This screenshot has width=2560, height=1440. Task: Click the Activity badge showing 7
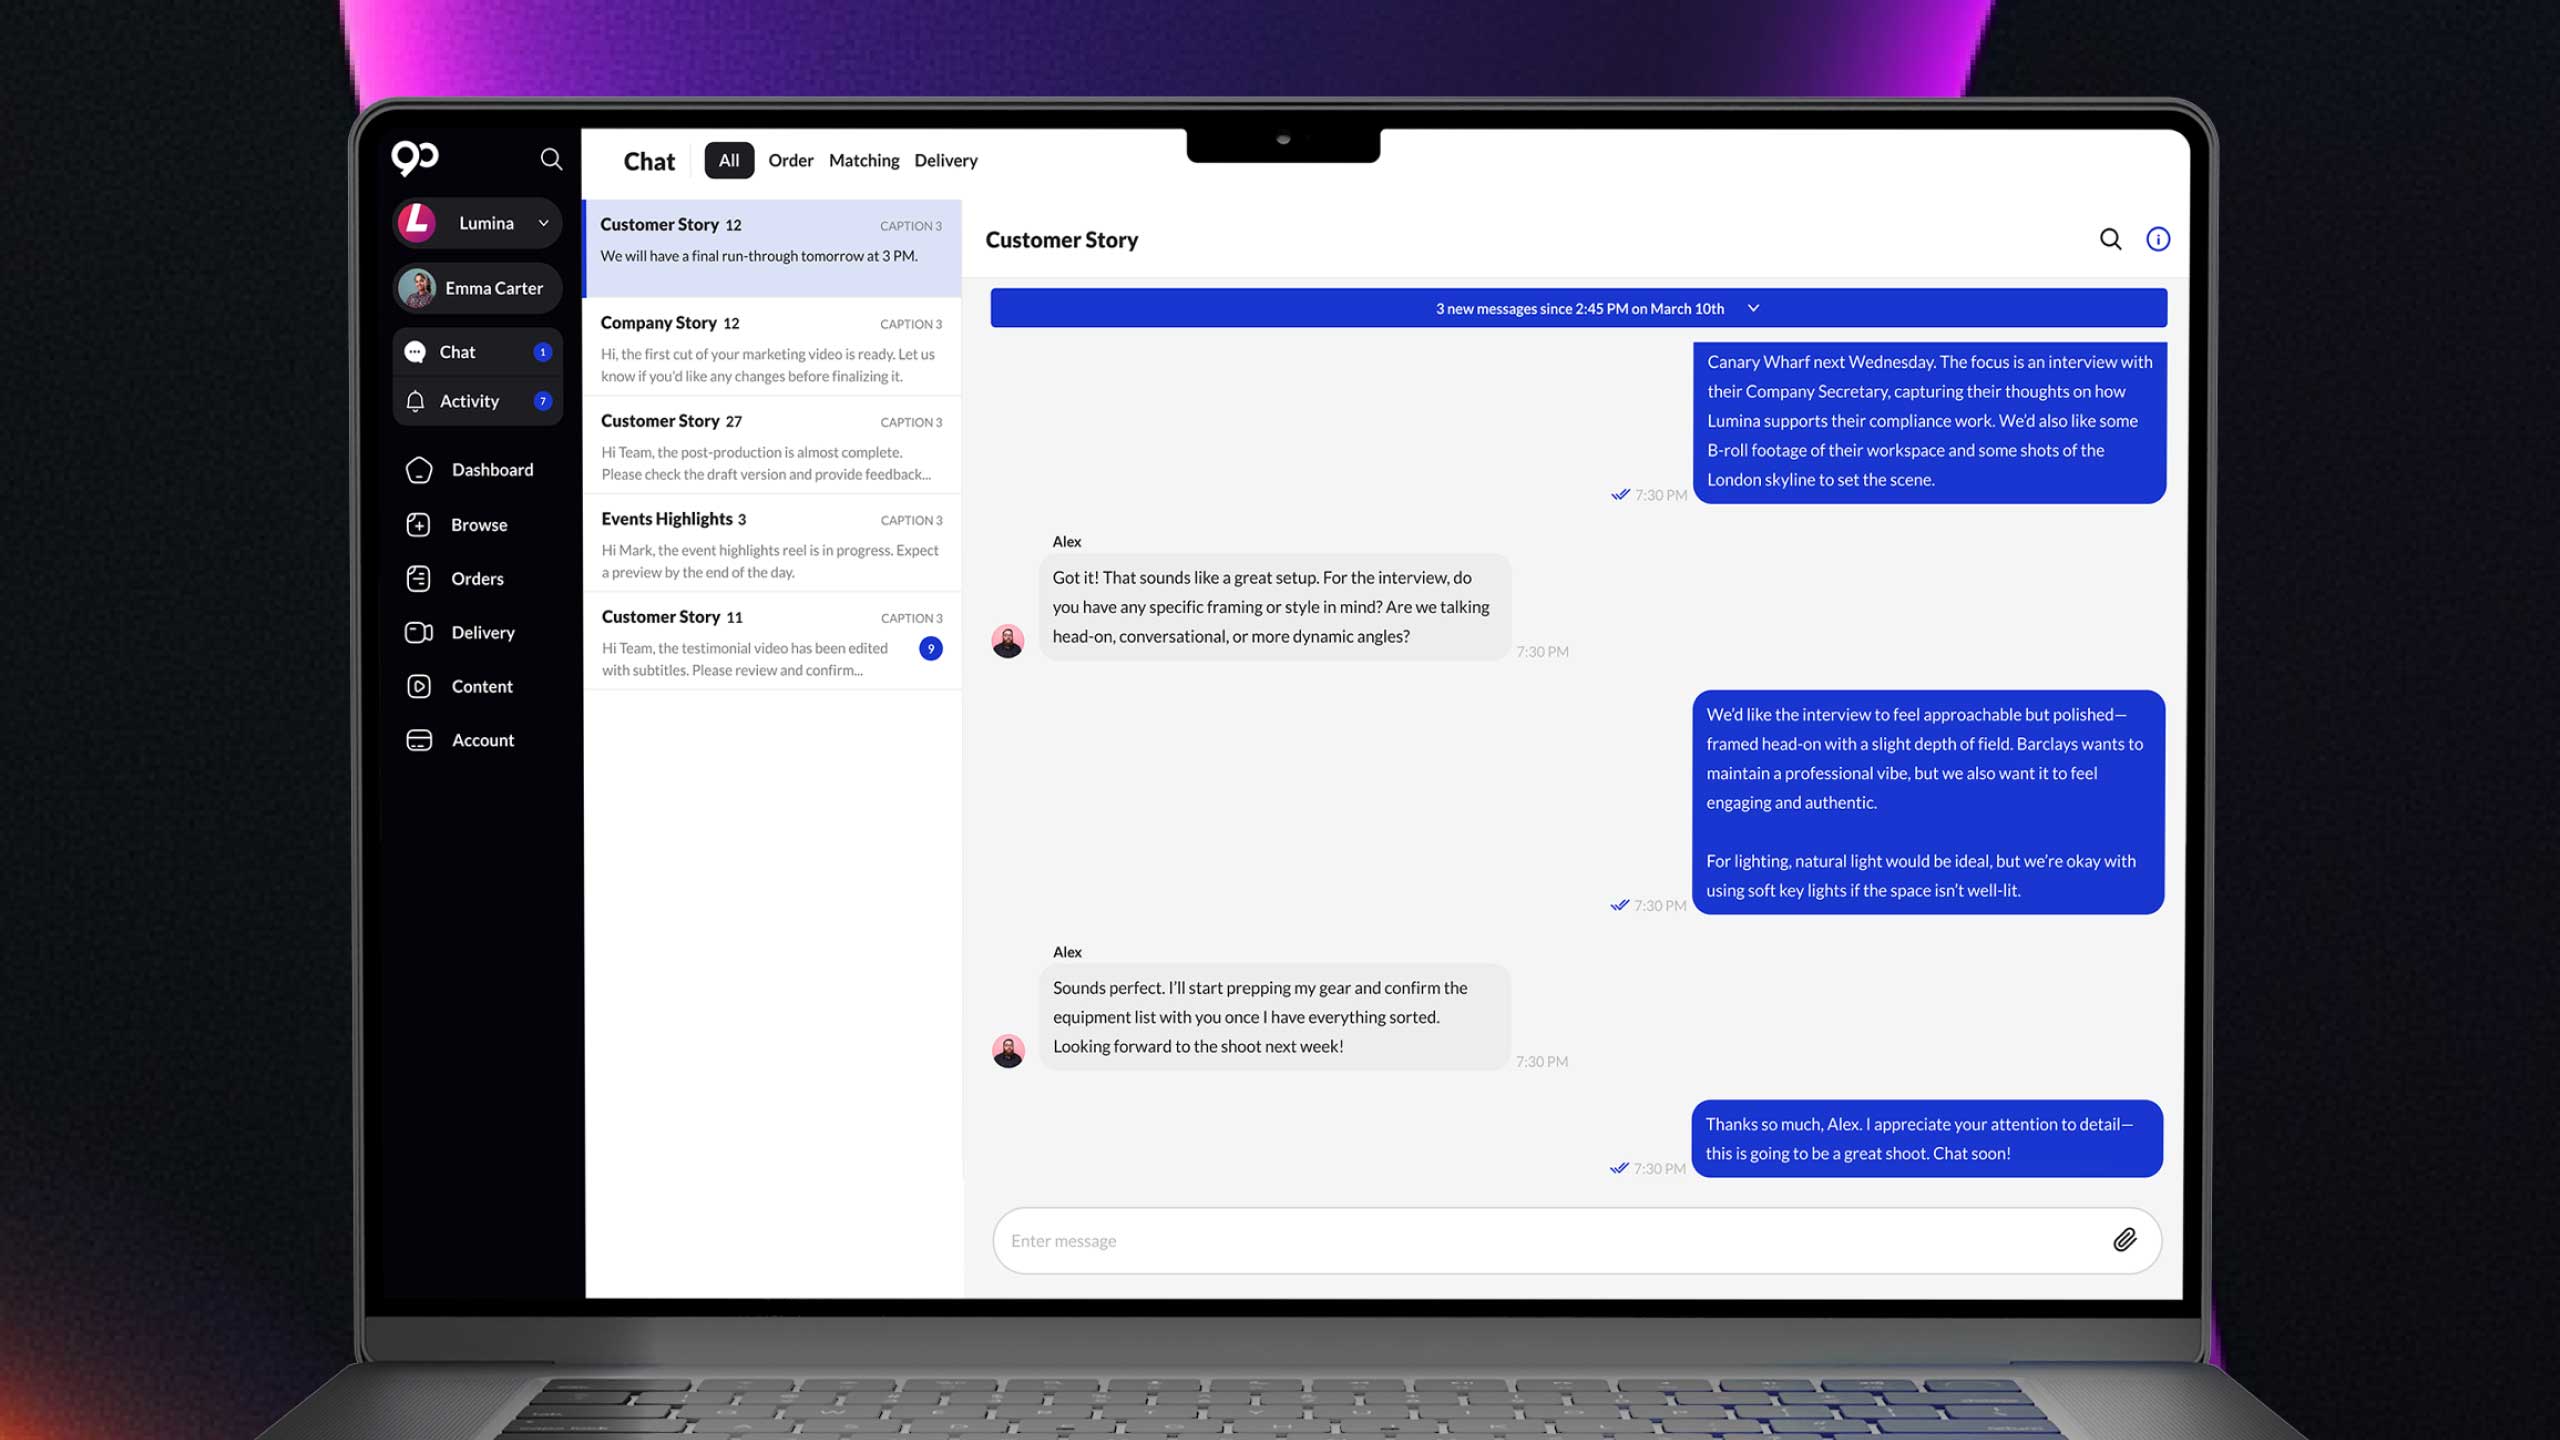543,401
